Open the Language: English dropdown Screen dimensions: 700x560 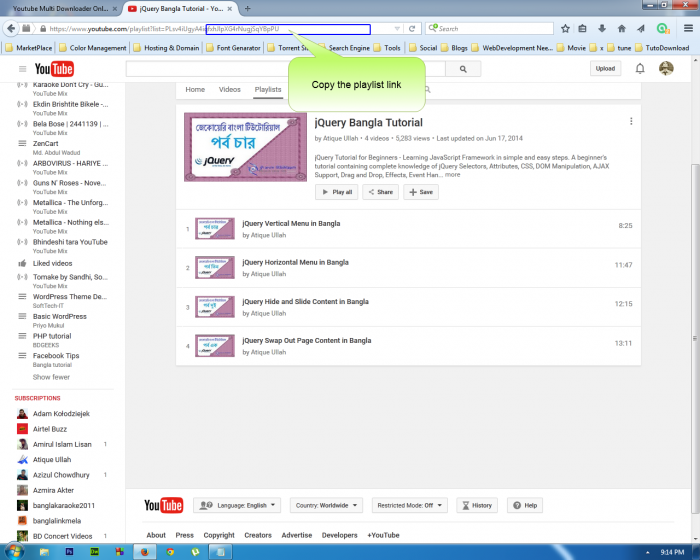[237, 506]
